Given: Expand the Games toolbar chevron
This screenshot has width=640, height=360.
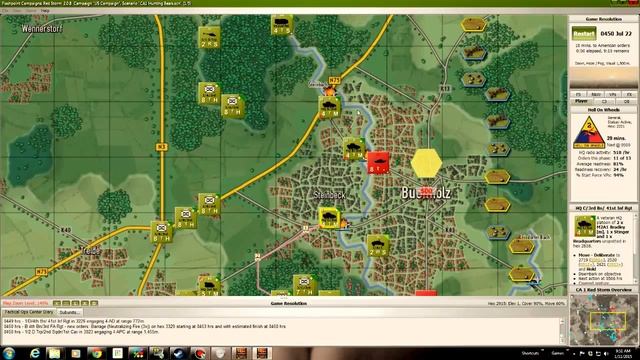Looking at the screenshot, I should 567,351.
